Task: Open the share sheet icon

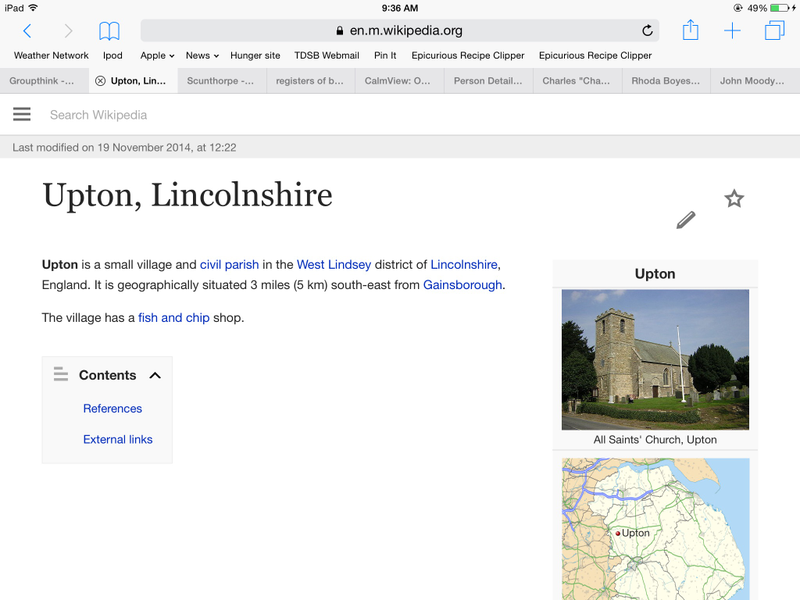Action: tap(690, 30)
